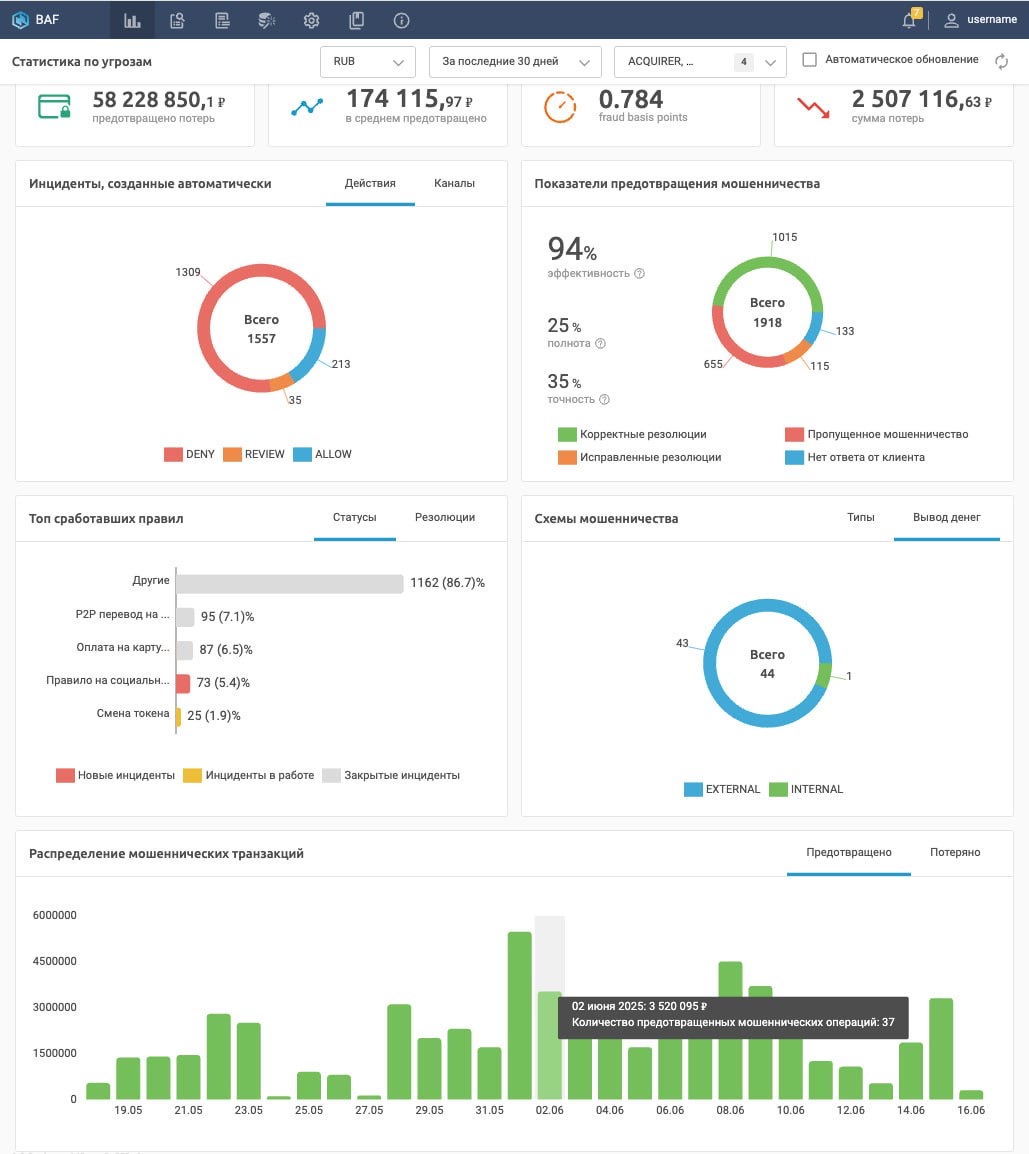The height and width of the screenshot is (1154, 1029).
Task: Click the refresh arrows icon
Action: tap(1002, 61)
